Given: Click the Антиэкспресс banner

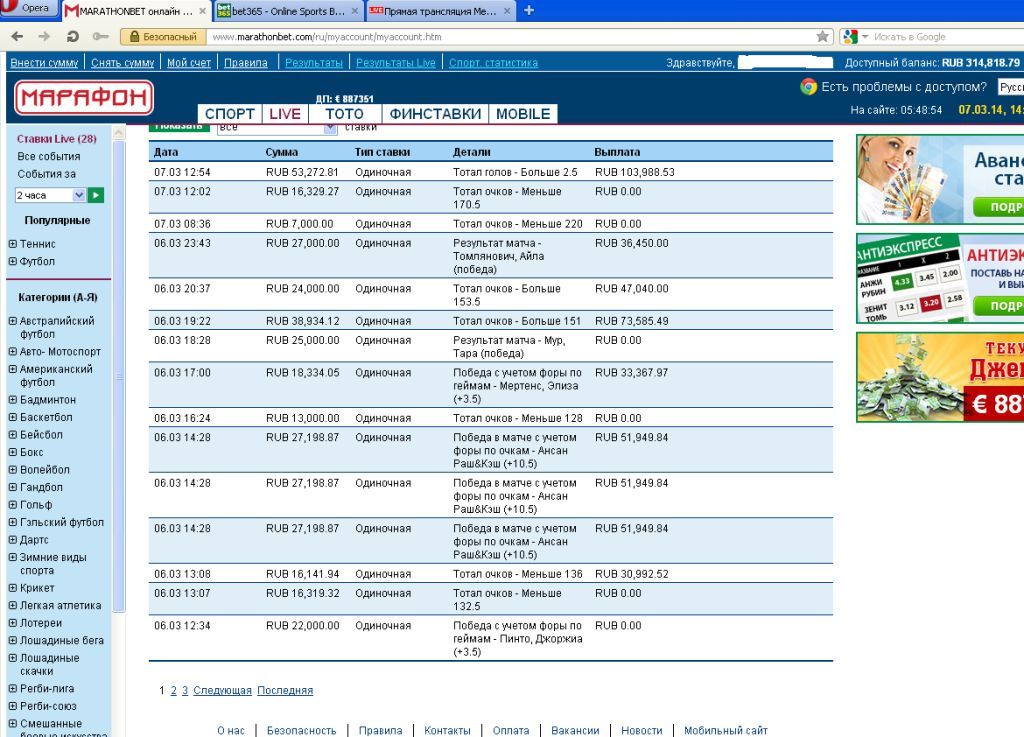Looking at the screenshot, I should pos(940,278).
